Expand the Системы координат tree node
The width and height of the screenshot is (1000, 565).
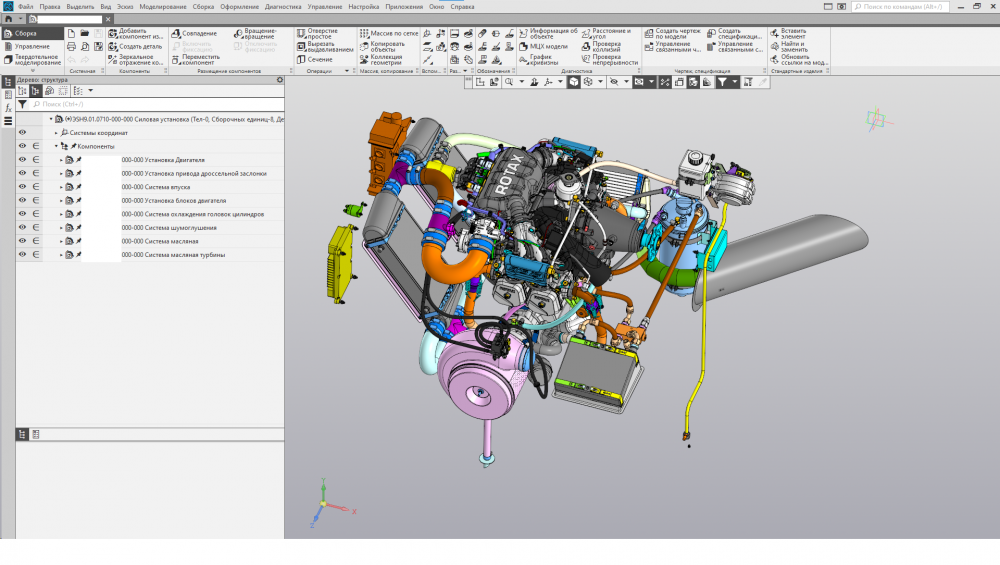point(56,133)
